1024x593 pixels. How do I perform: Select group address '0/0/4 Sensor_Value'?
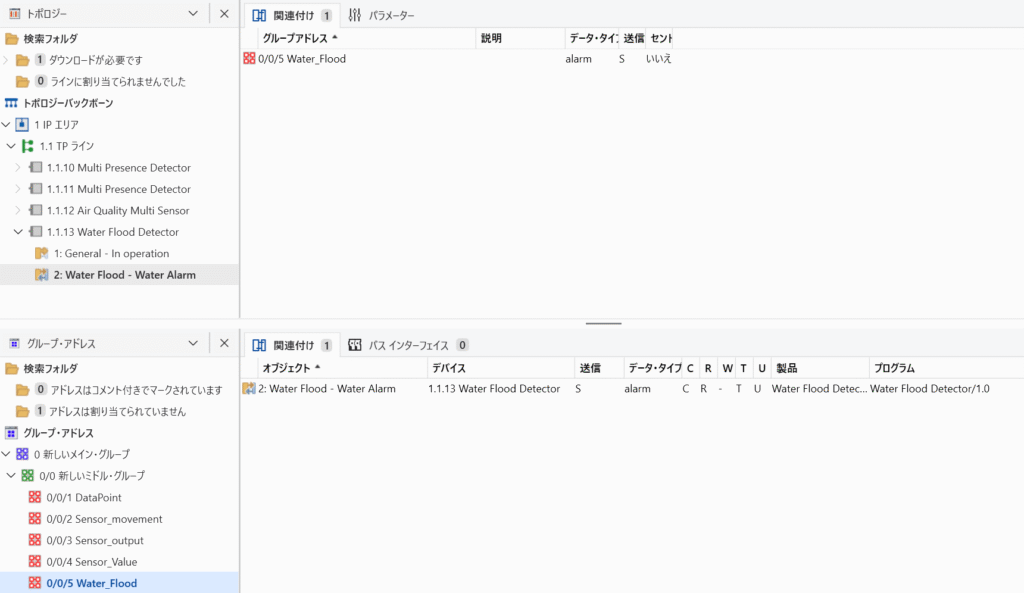click(x=91, y=562)
